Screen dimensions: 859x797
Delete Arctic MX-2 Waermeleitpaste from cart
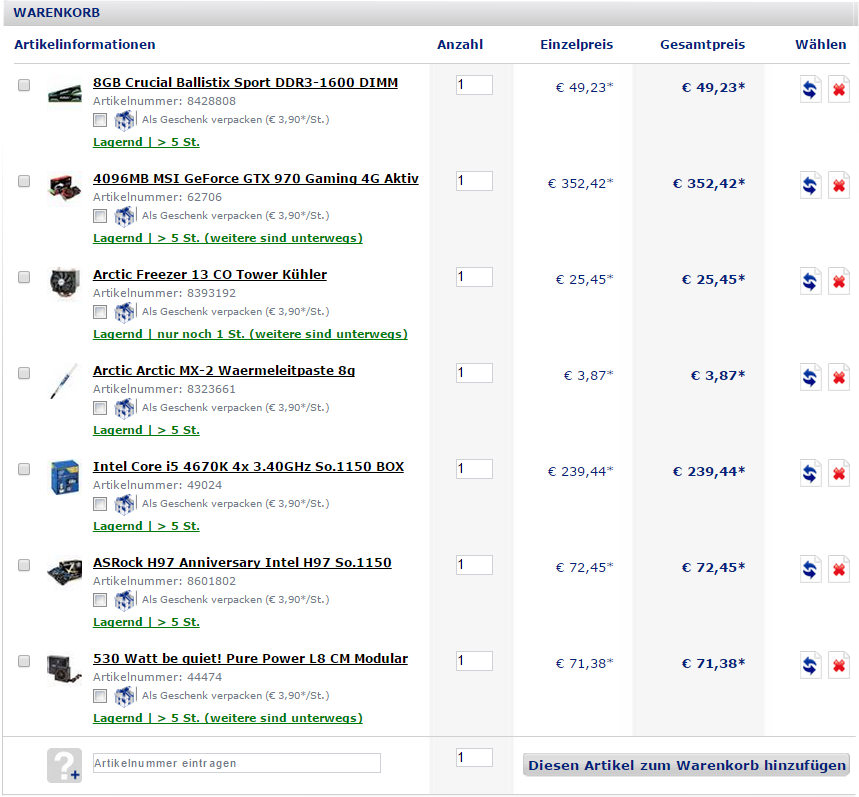(839, 377)
